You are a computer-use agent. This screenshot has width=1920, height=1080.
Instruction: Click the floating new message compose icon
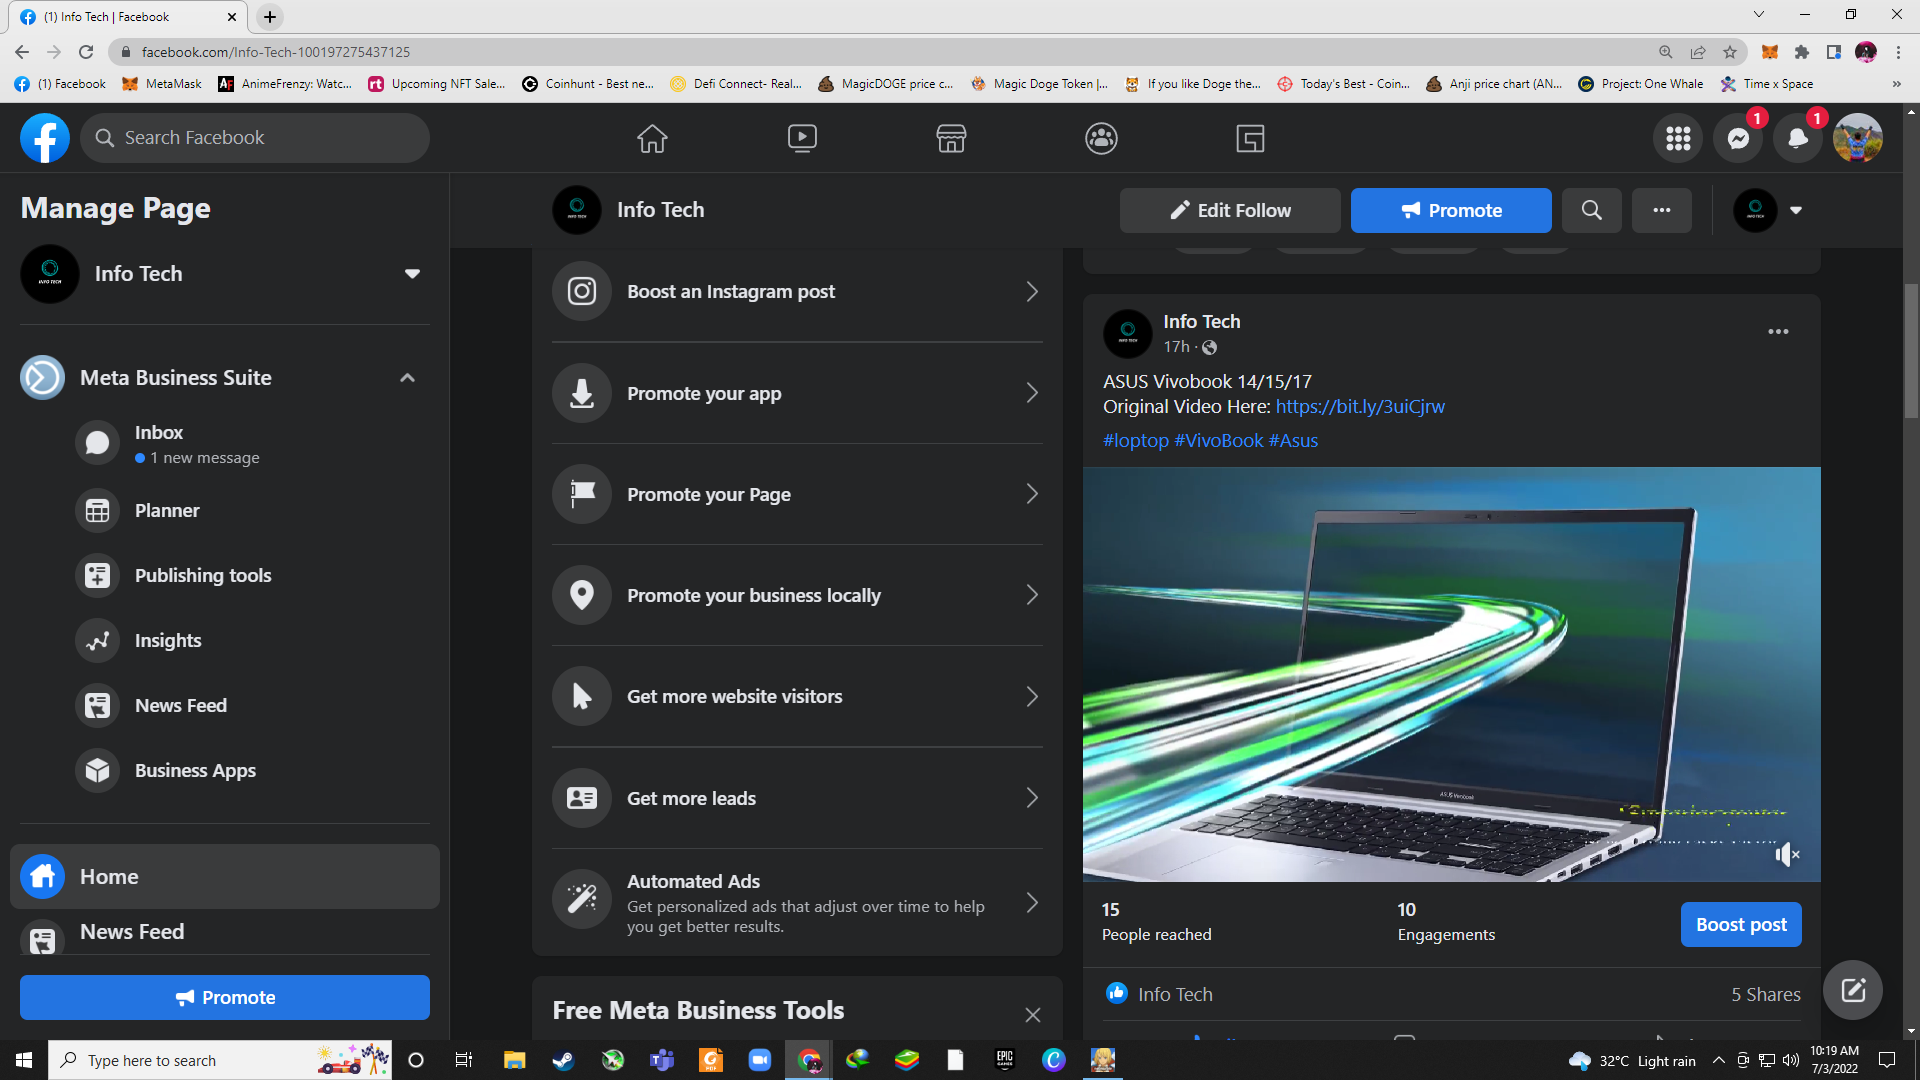[x=1853, y=990]
